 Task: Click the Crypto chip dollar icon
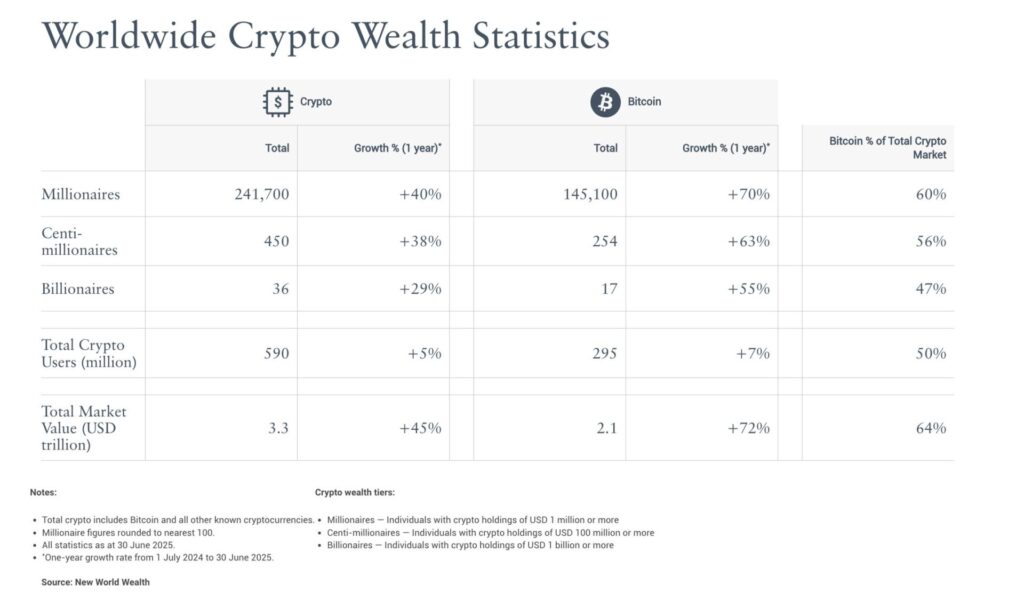[277, 101]
